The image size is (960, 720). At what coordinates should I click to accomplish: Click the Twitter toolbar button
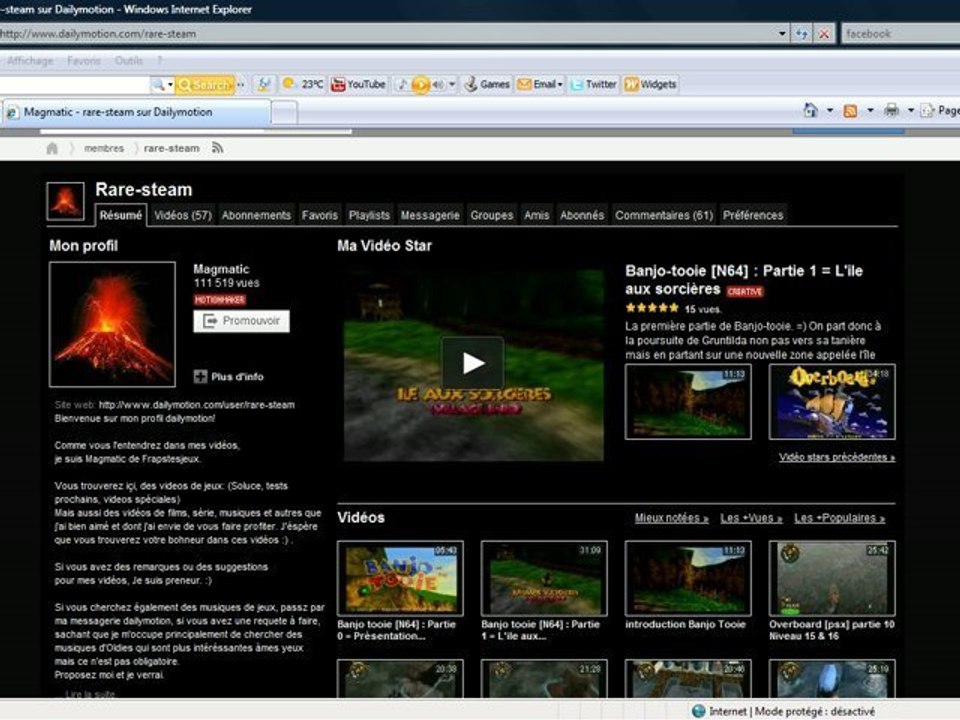coord(593,84)
